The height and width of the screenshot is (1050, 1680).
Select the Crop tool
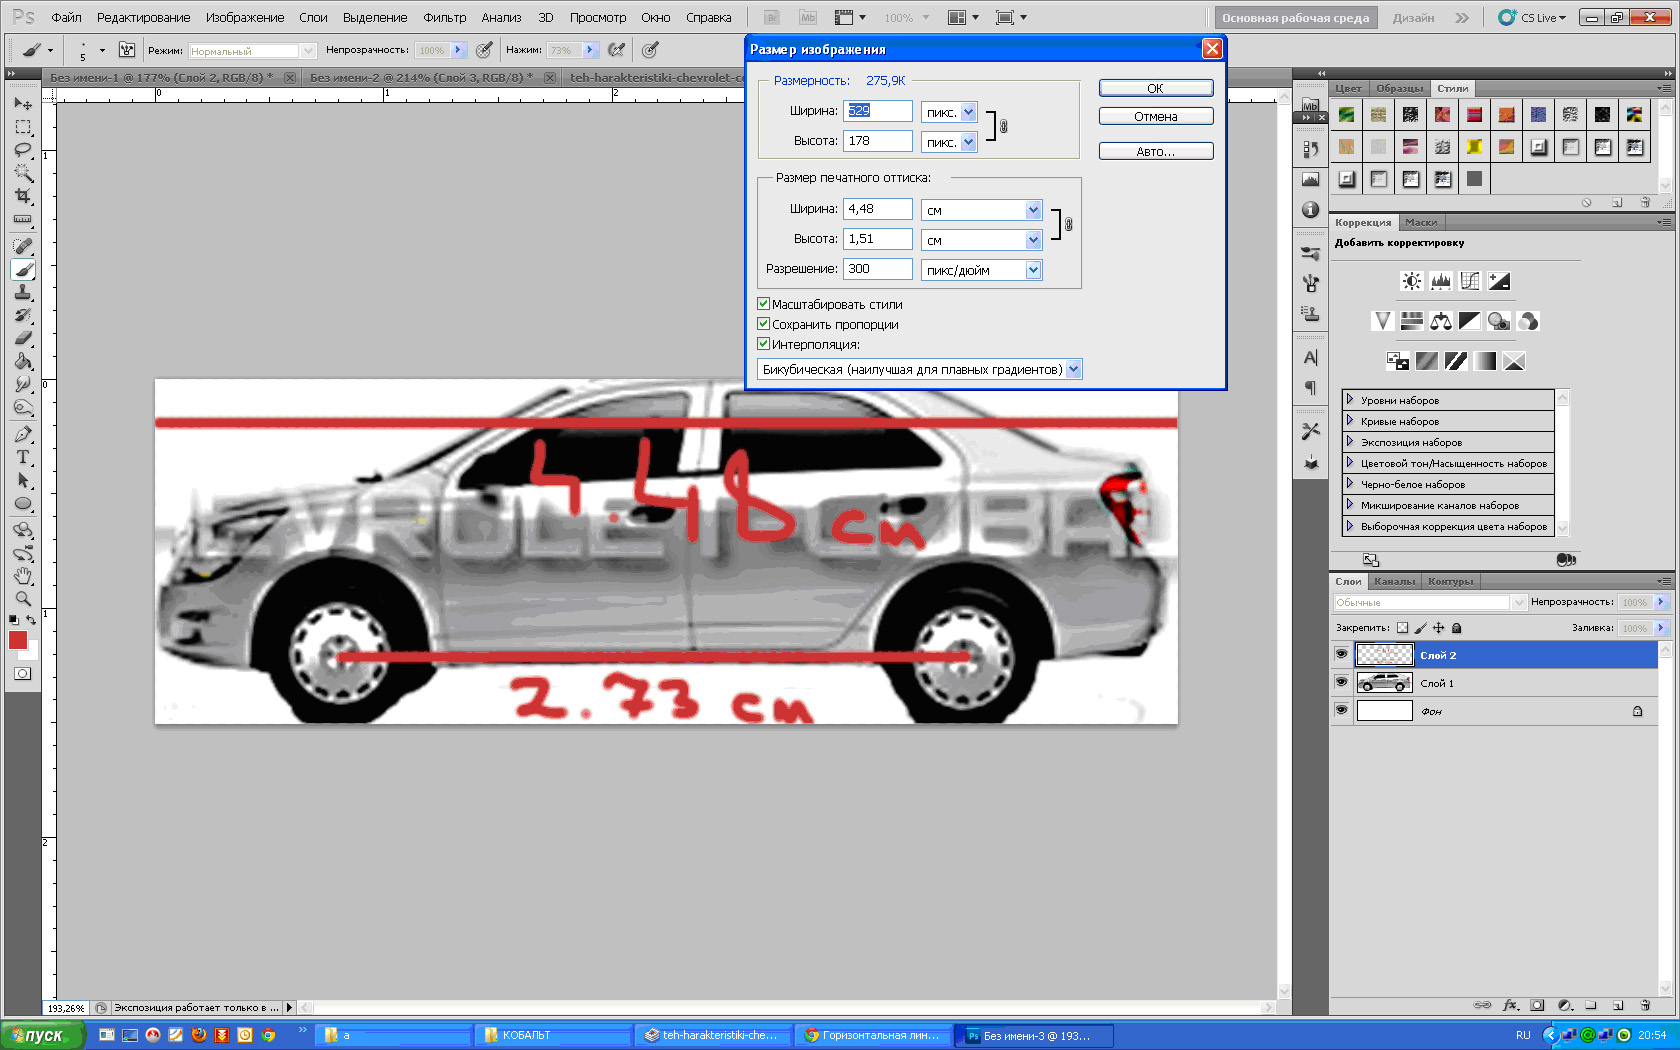(x=23, y=197)
